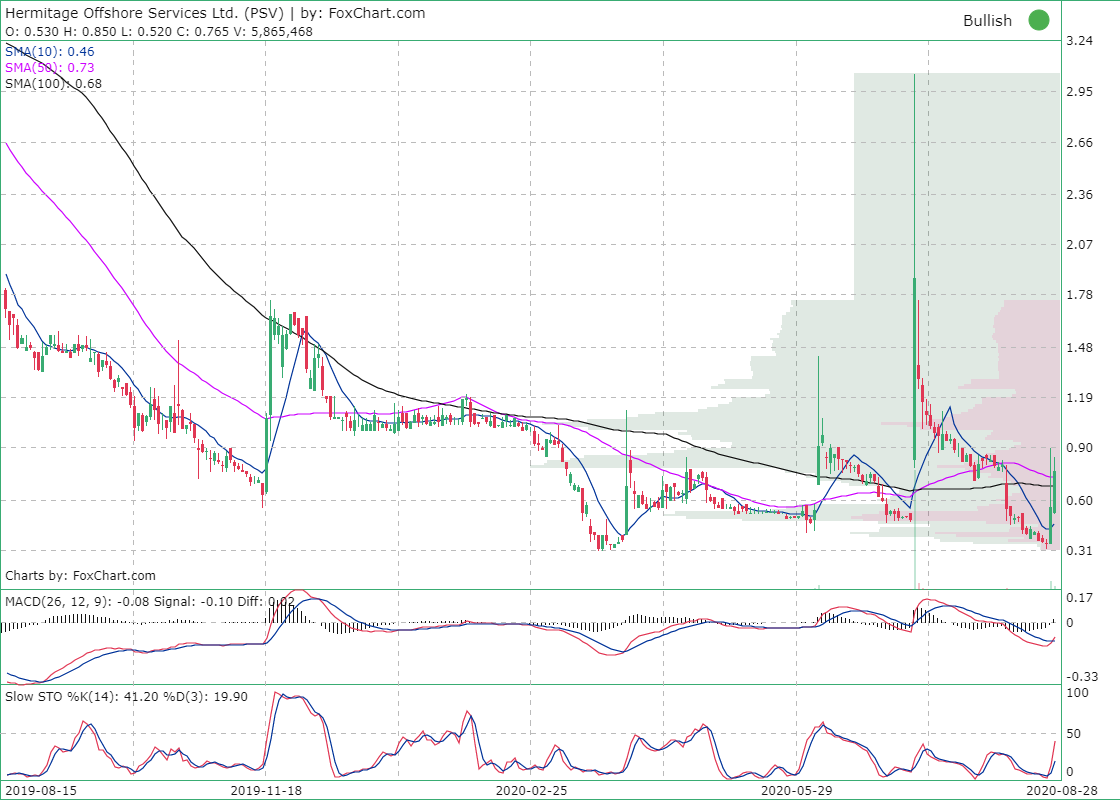Image resolution: width=1120 pixels, height=800 pixels.
Task: Click the 2019-11-18 date axis label
Action: coord(266,790)
